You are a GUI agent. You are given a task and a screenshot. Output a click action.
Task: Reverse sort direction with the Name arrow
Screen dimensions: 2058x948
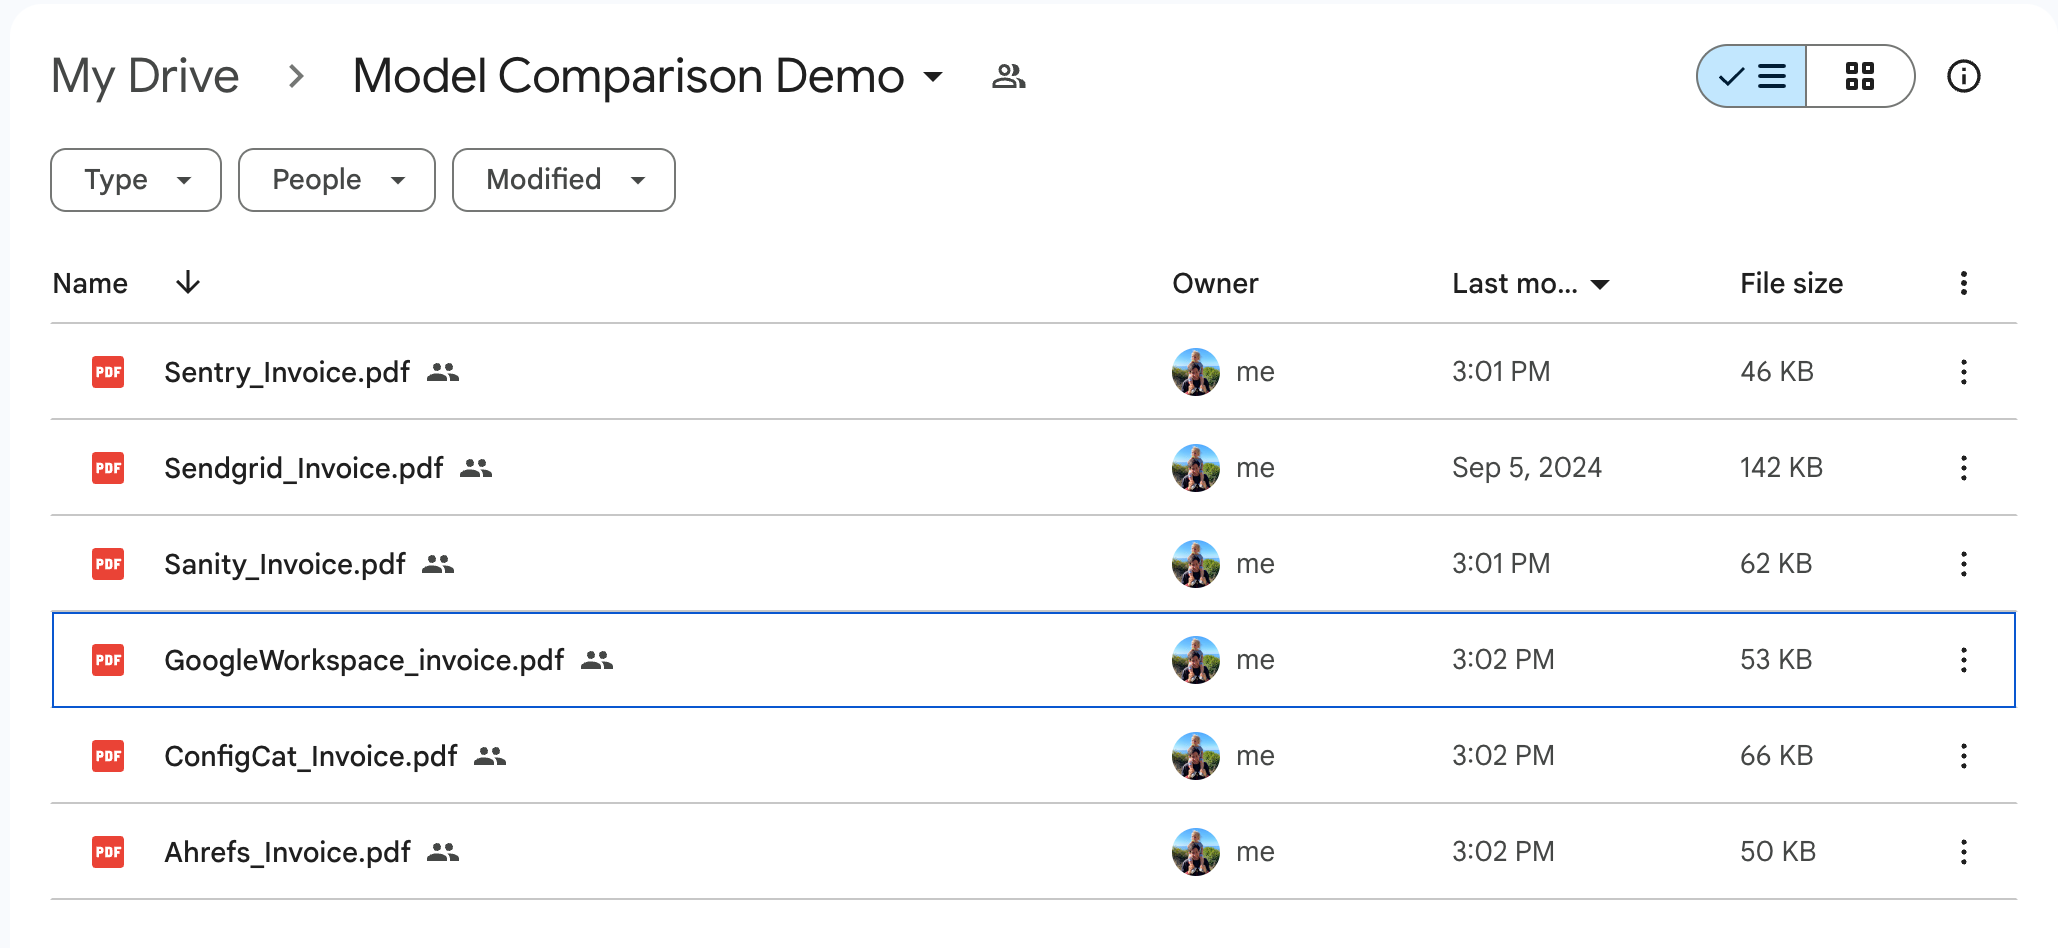pos(188,283)
